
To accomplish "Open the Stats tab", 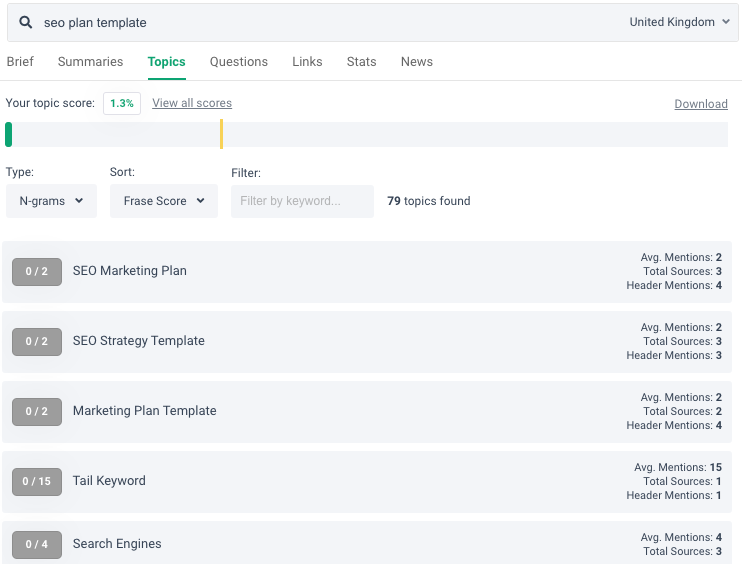I will tap(361, 62).
